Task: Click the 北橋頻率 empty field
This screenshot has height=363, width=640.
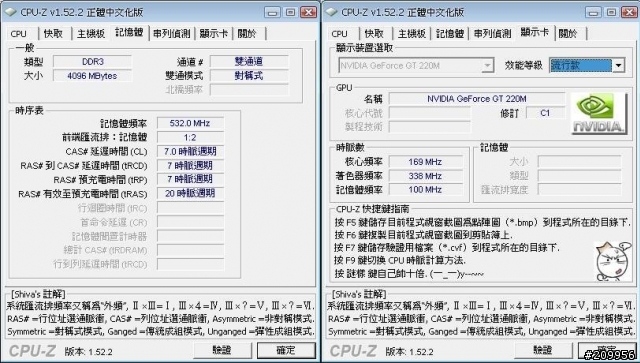Action: coord(249,90)
